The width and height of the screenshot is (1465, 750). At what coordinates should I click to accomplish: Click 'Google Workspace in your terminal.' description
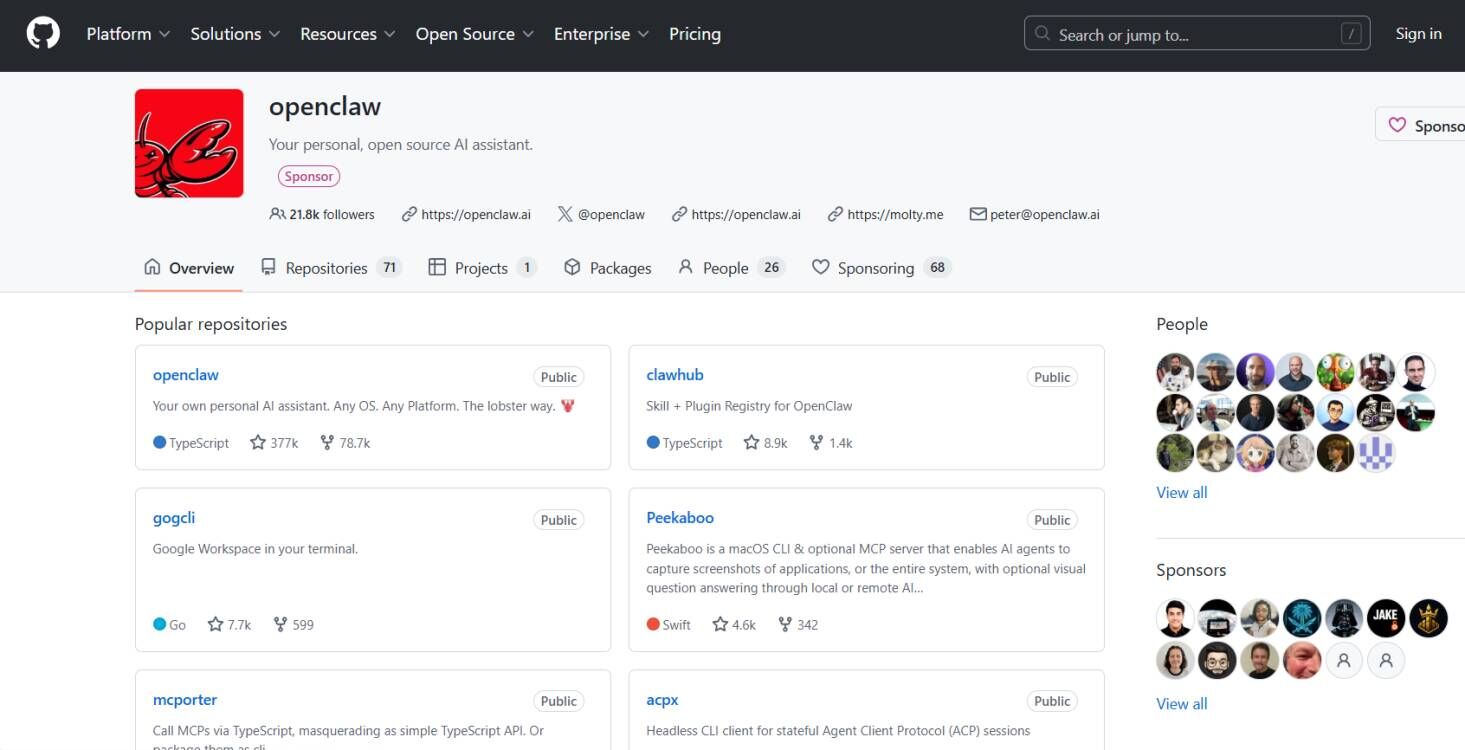pos(255,549)
